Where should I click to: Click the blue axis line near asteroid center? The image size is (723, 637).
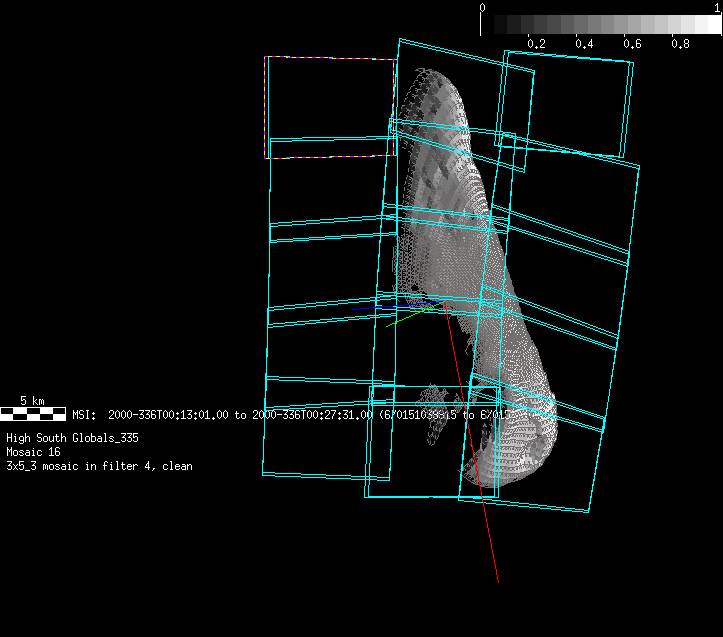click(x=418, y=301)
